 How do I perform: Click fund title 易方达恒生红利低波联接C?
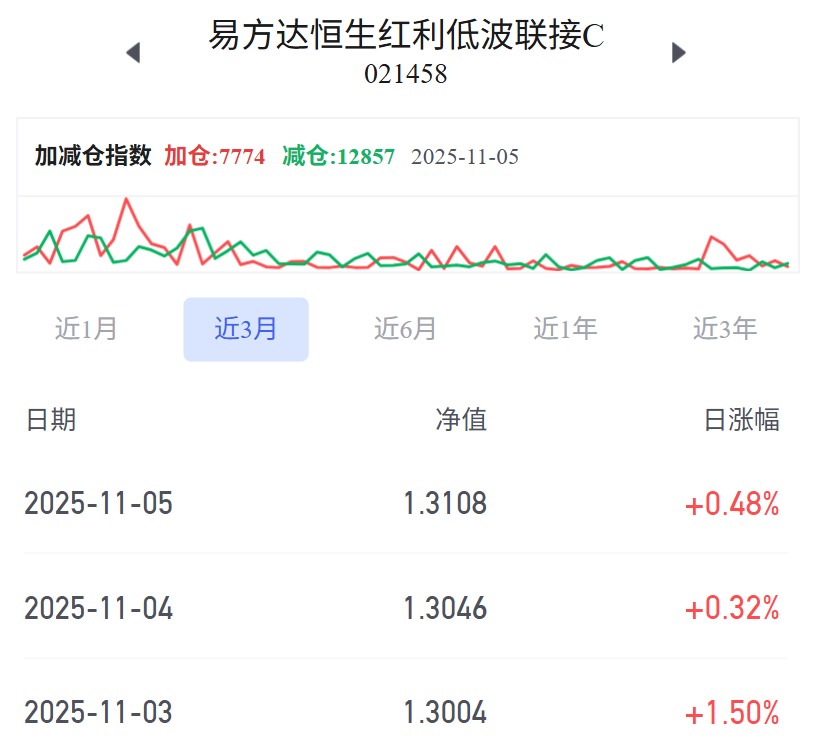click(x=406, y=36)
